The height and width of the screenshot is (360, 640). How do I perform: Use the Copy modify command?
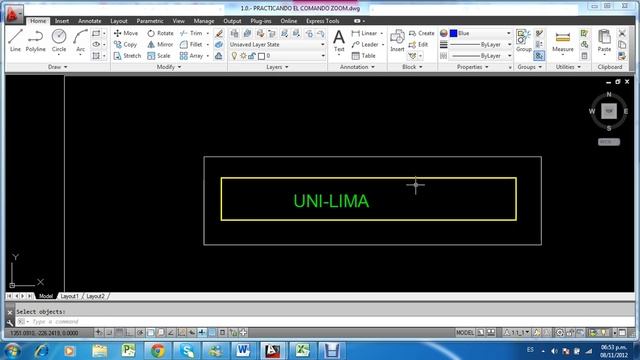[125, 44]
